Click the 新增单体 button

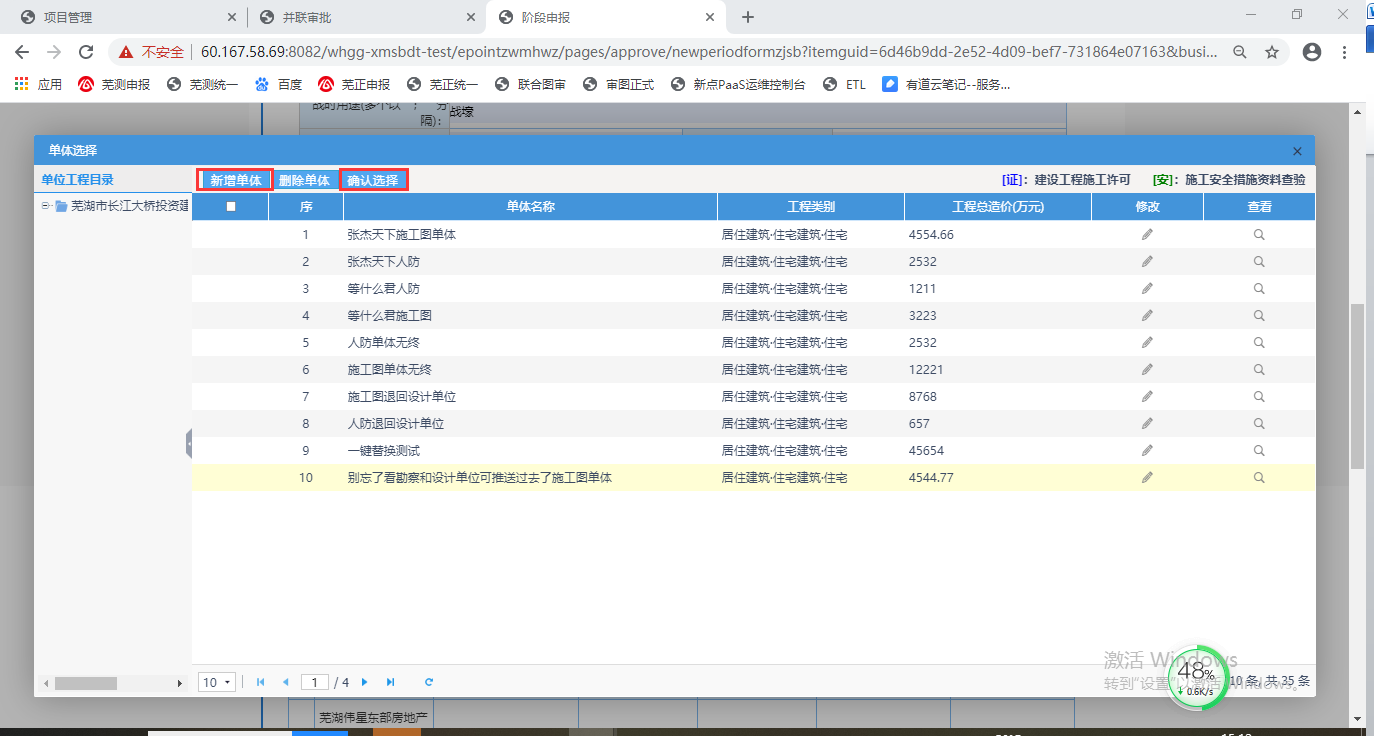point(235,180)
